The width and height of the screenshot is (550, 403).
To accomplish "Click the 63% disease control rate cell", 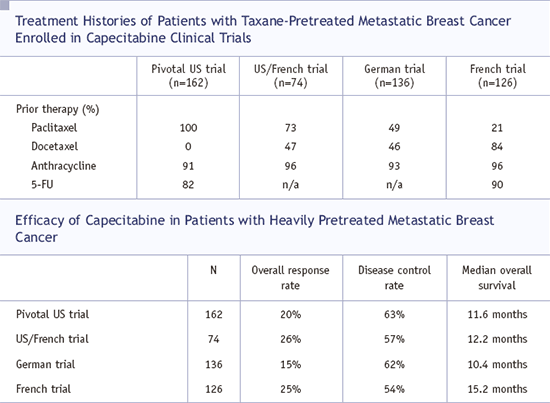I will [394, 314].
